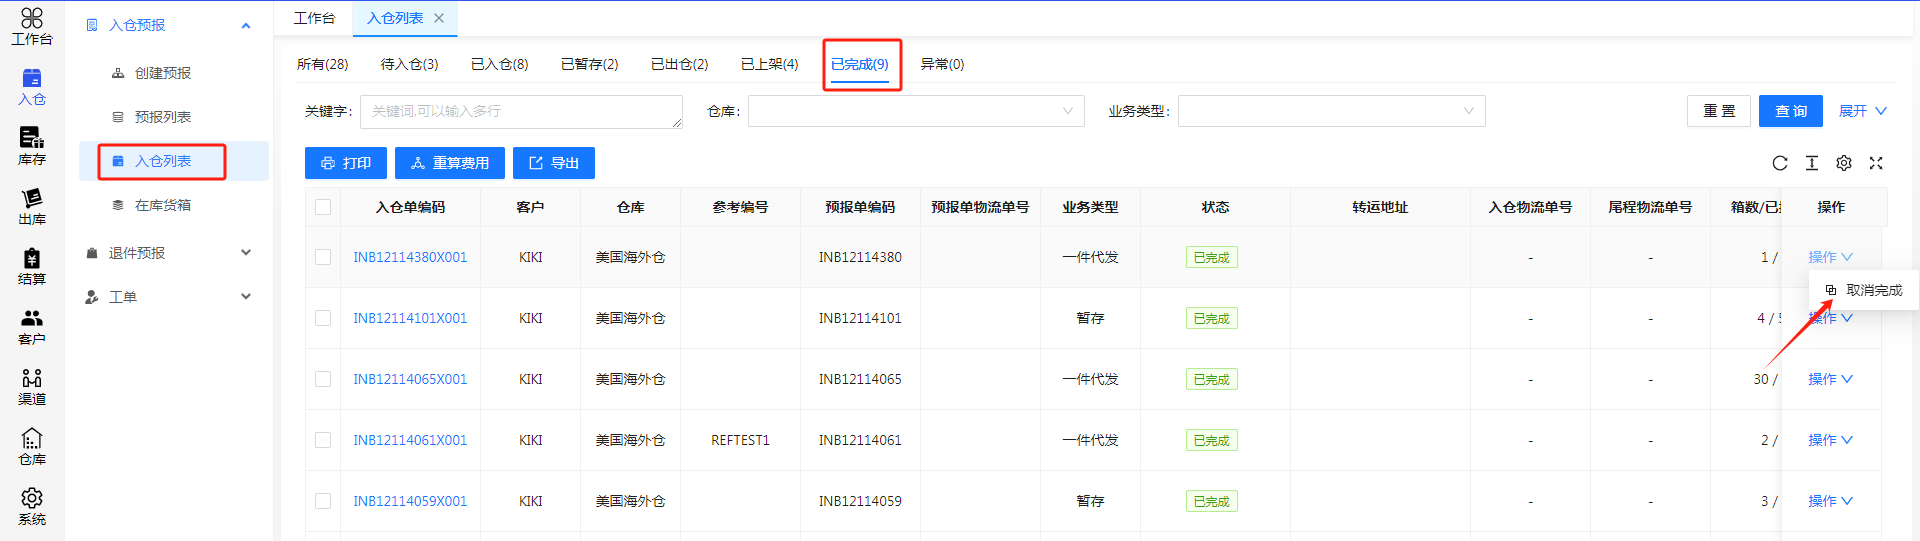Open table column settings gear icon
This screenshot has width=1920, height=541.
coord(1844,163)
